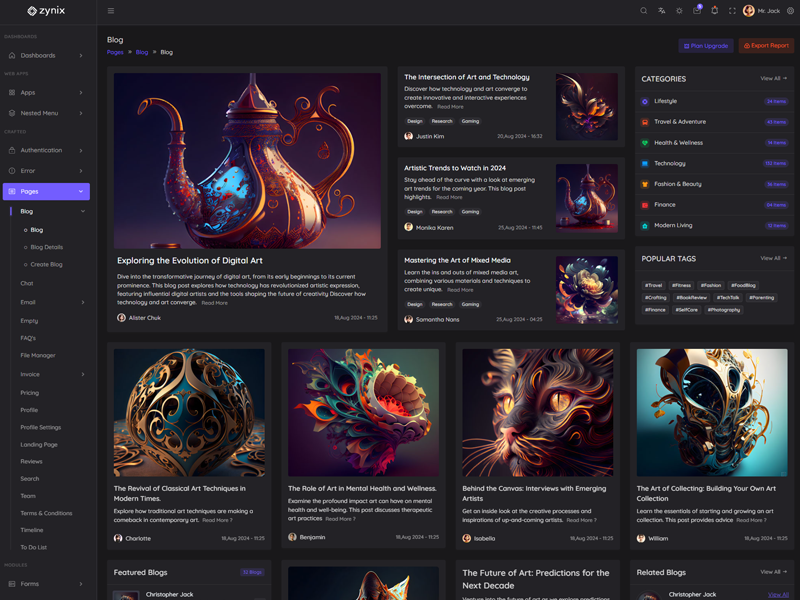Click View All in Categories panel

pyautogui.click(x=773, y=78)
